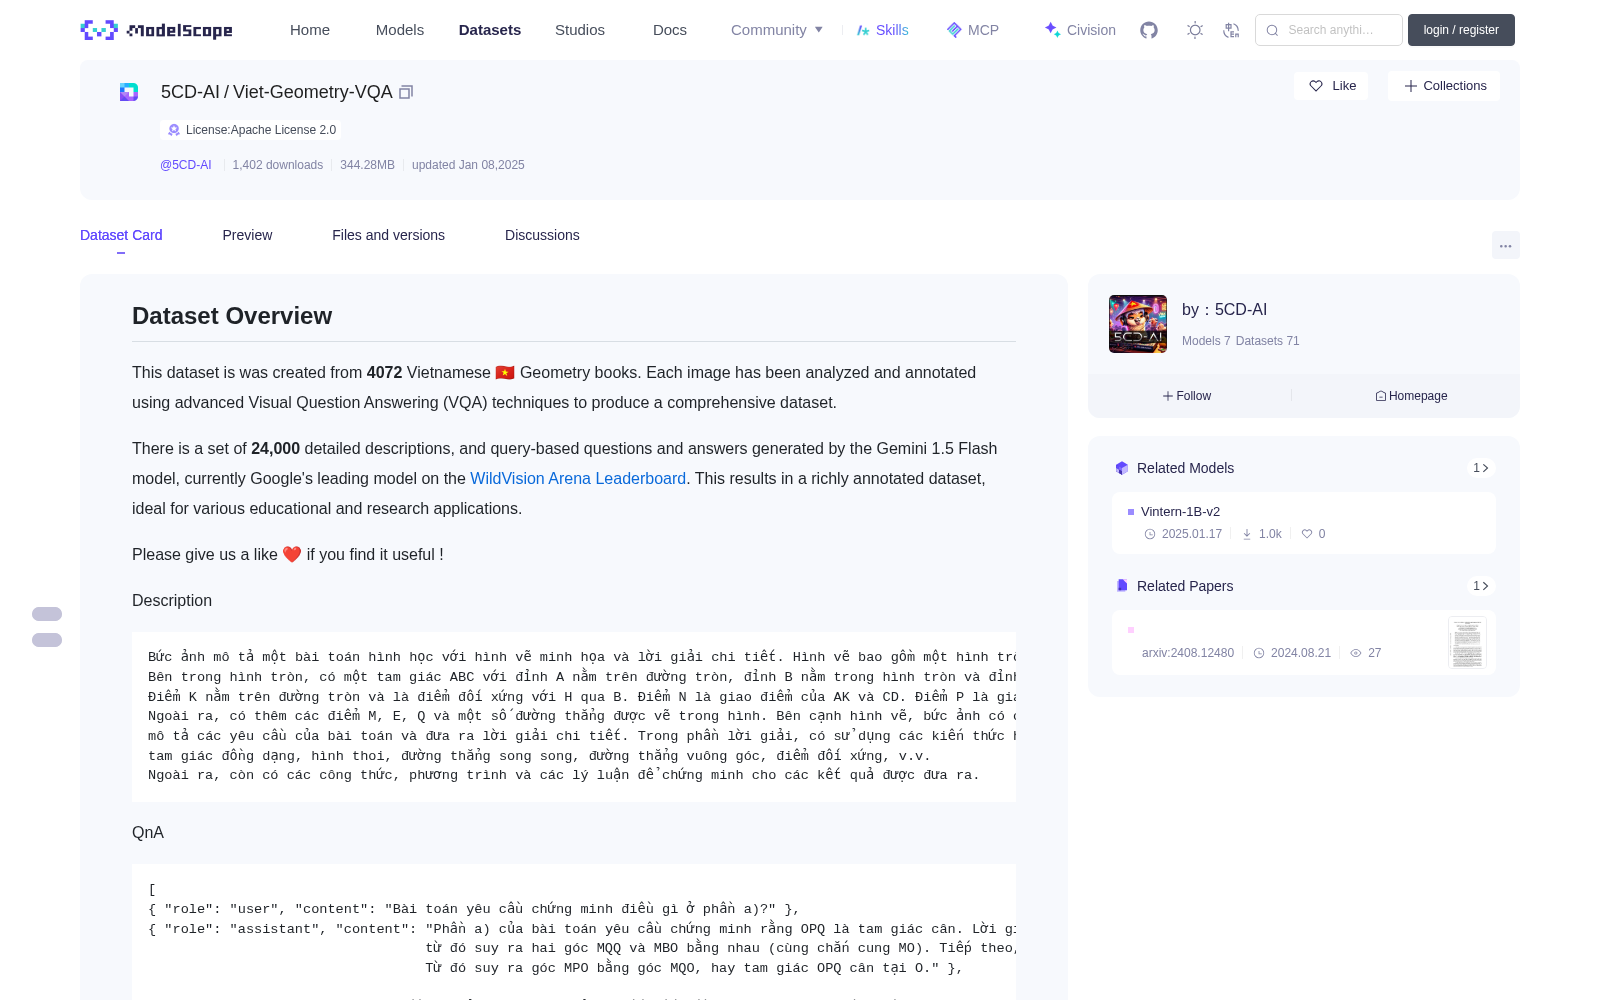Copy dataset name with copy icon
1600x1000 pixels.
[406, 92]
